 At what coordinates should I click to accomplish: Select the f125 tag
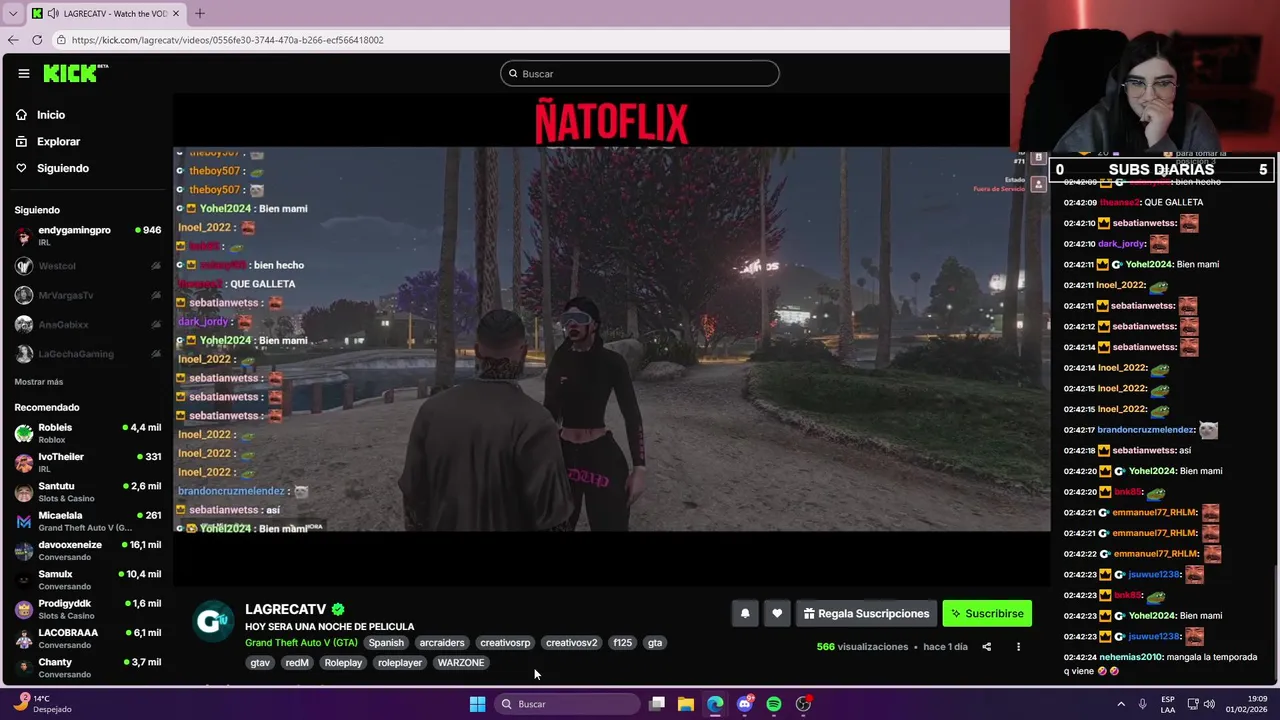tap(623, 643)
